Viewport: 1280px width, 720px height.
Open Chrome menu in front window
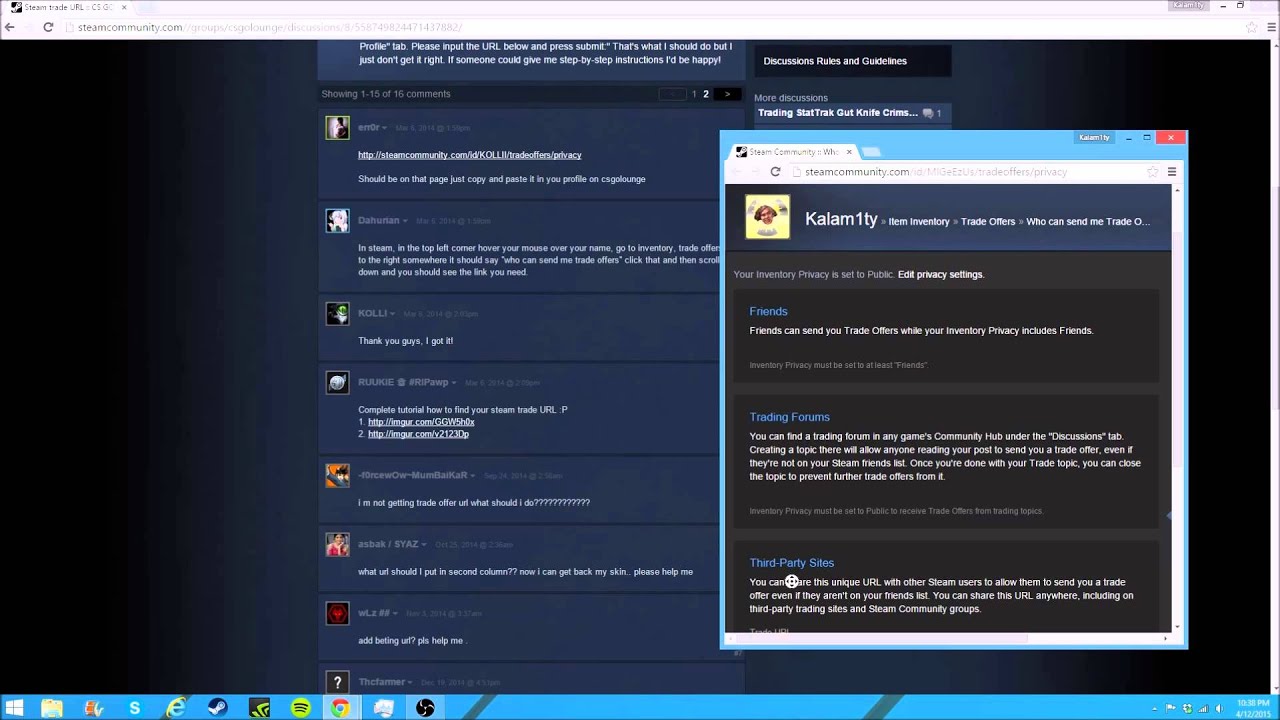[x=1172, y=172]
